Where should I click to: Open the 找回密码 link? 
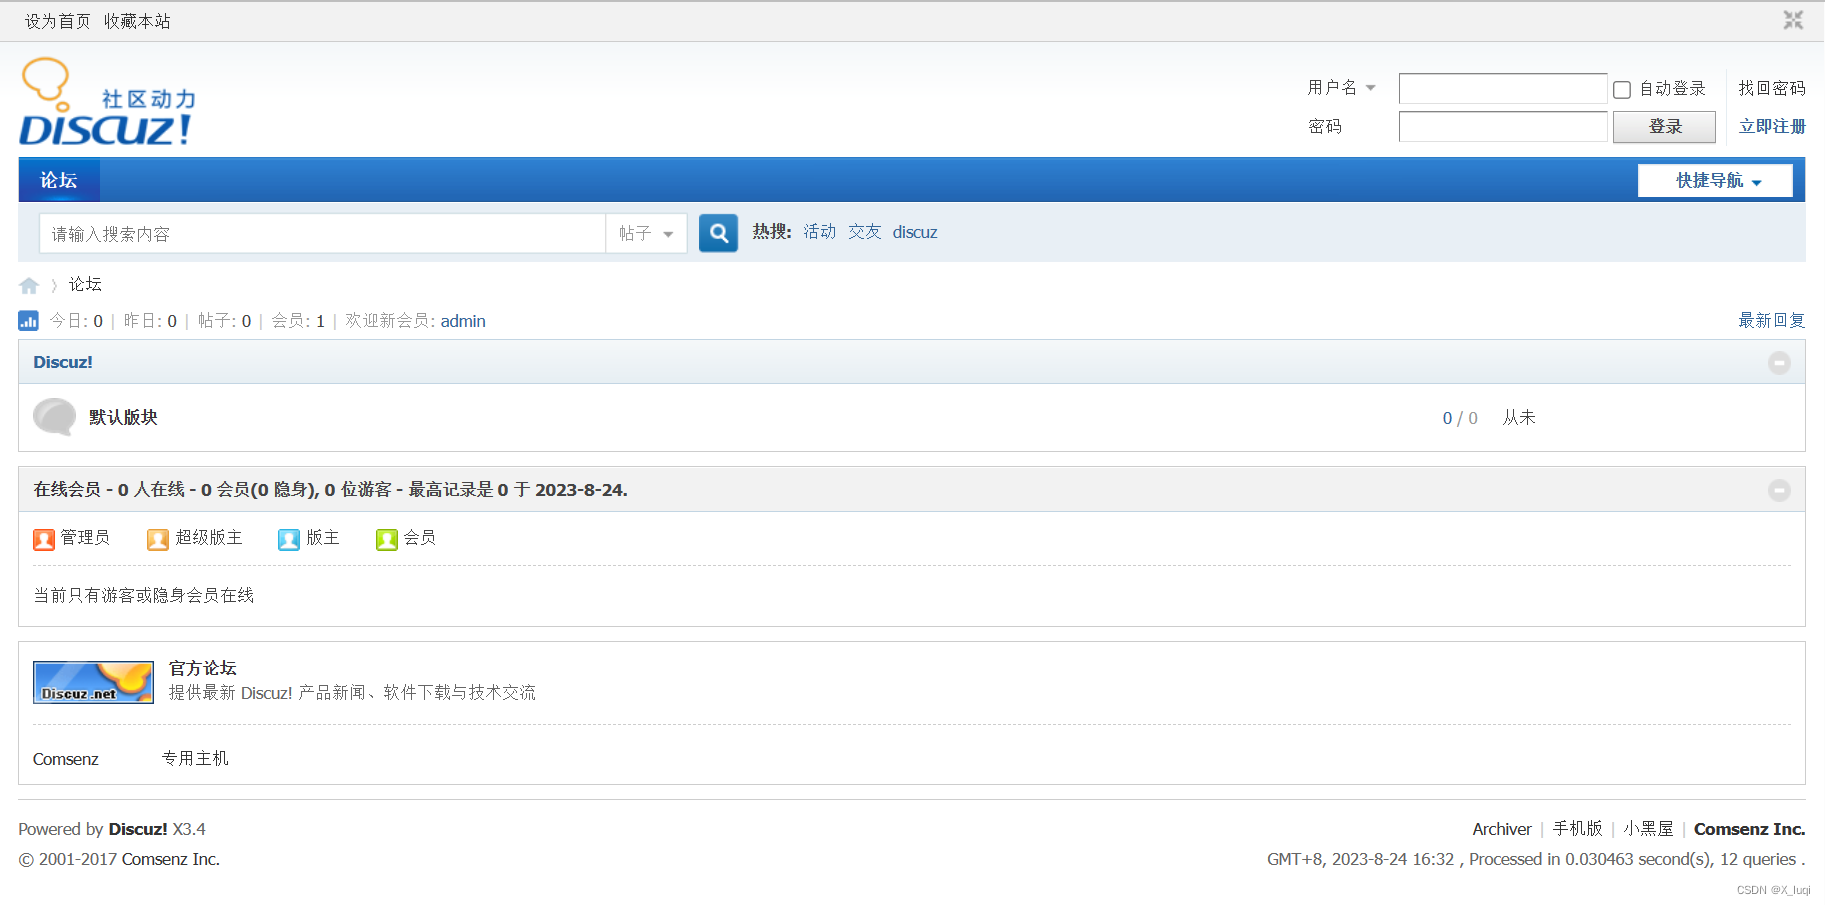(1772, 88)
